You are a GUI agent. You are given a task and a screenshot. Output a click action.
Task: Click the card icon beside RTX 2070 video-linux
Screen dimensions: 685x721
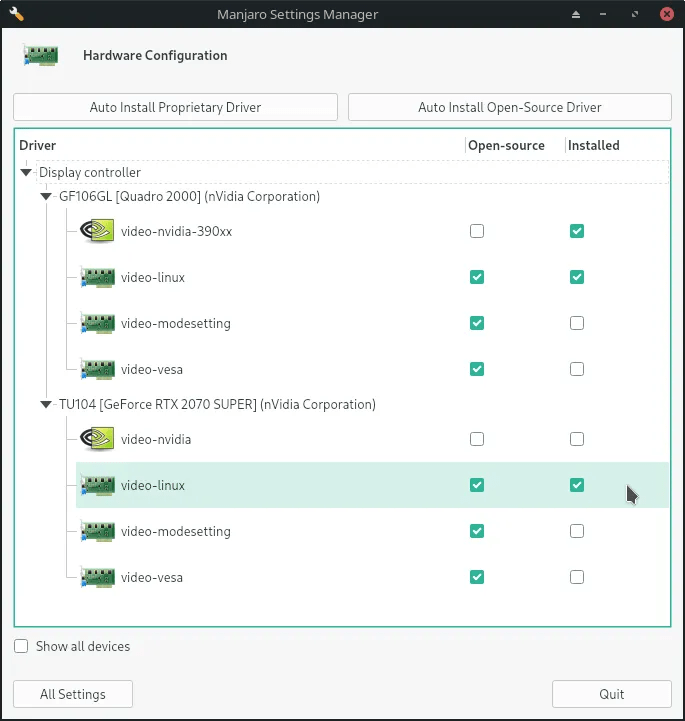[x=97, y=485]
